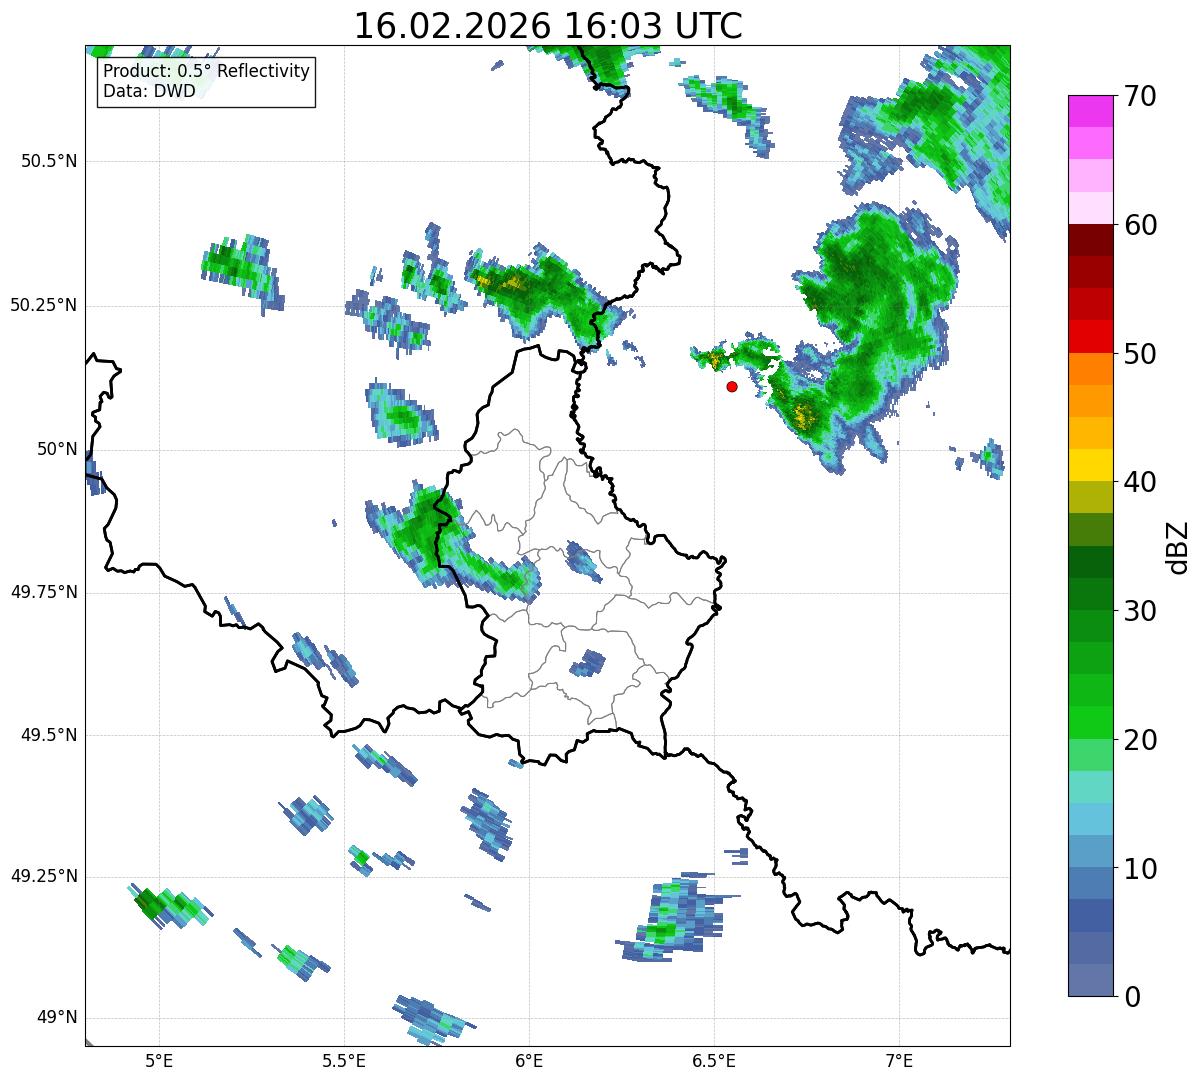Viewport: 1202px width, 1081px height.
Task: Click the dark maroon colorbar swatch just below the 60 tick
Action: pyautogui.click(x=1090, y=241)
